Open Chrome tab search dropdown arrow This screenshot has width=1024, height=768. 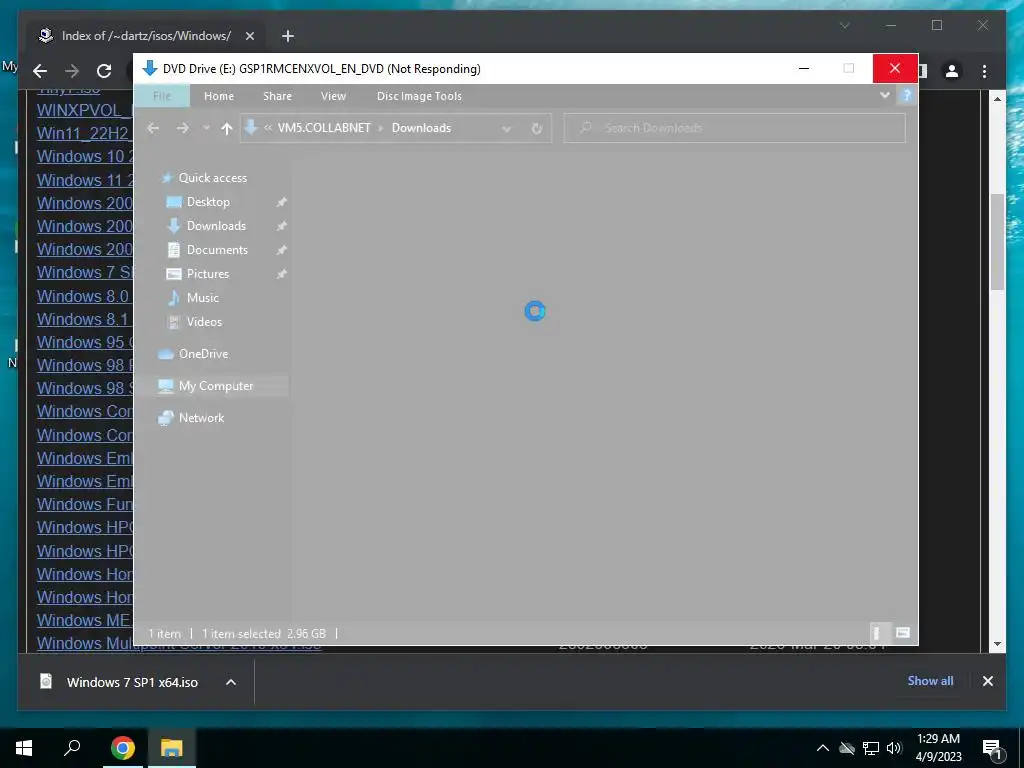pos(844,25)
